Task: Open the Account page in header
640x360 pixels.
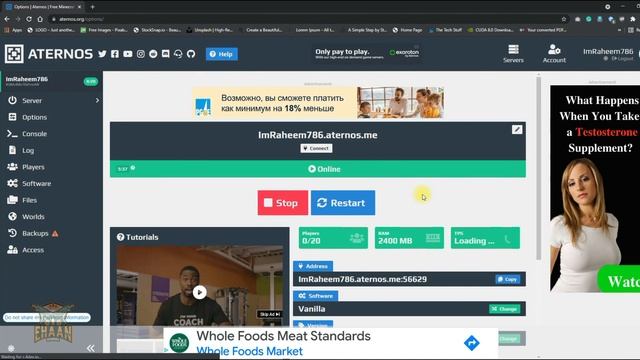Action: pos(554,54)
